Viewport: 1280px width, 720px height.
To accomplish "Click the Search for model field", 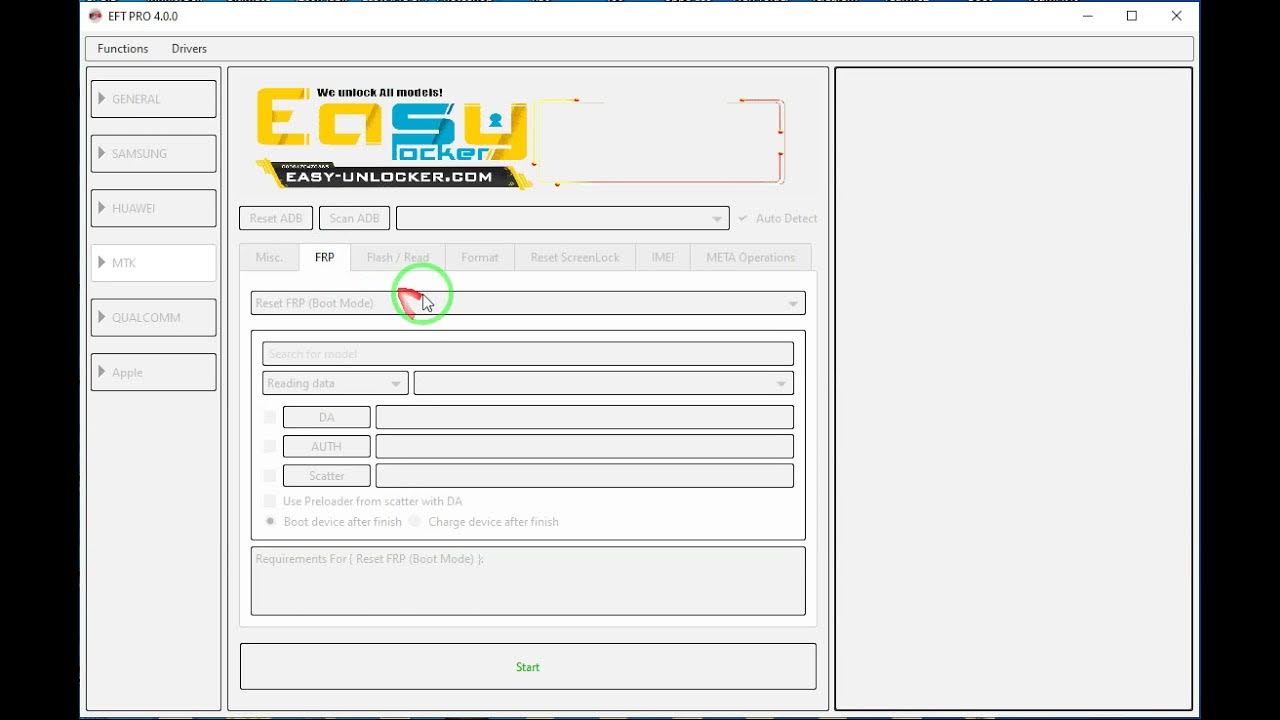I will [528, 354].
